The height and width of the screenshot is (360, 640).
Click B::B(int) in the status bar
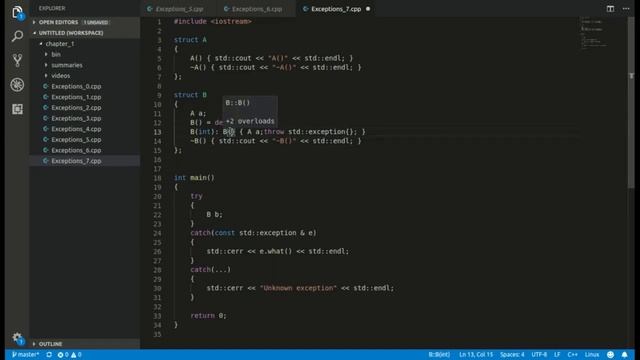[439, 355]
